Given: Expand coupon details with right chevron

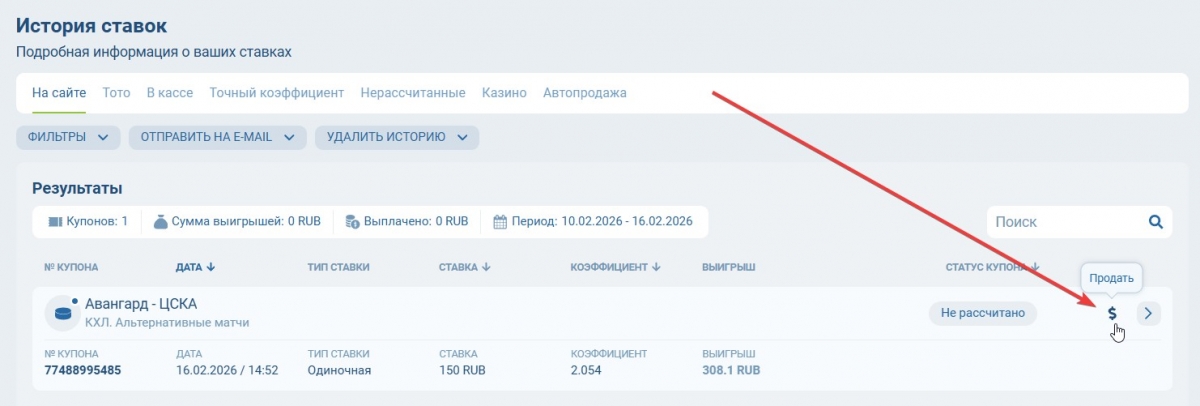Looking at the screenshot, I should coord(1149,313).
